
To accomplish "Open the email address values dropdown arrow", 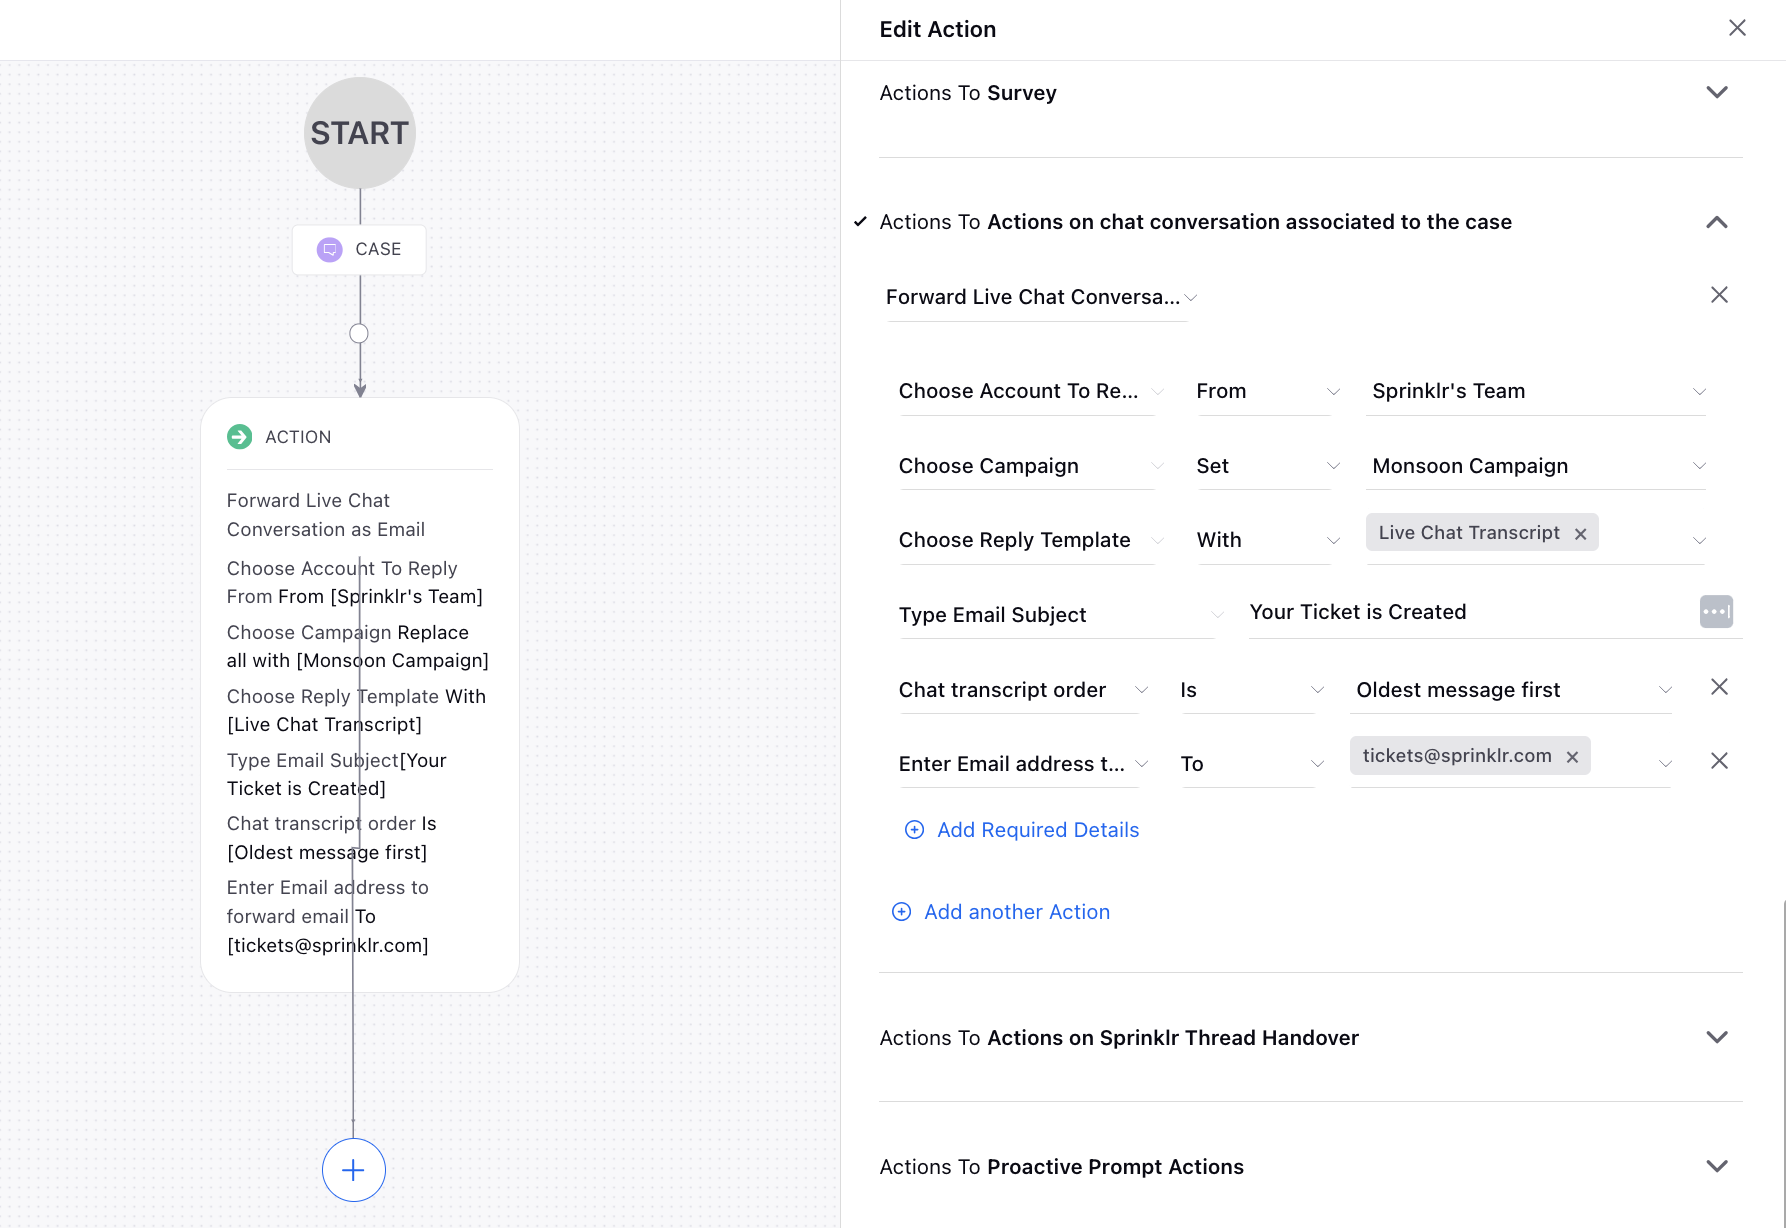I will [1665, 764].
